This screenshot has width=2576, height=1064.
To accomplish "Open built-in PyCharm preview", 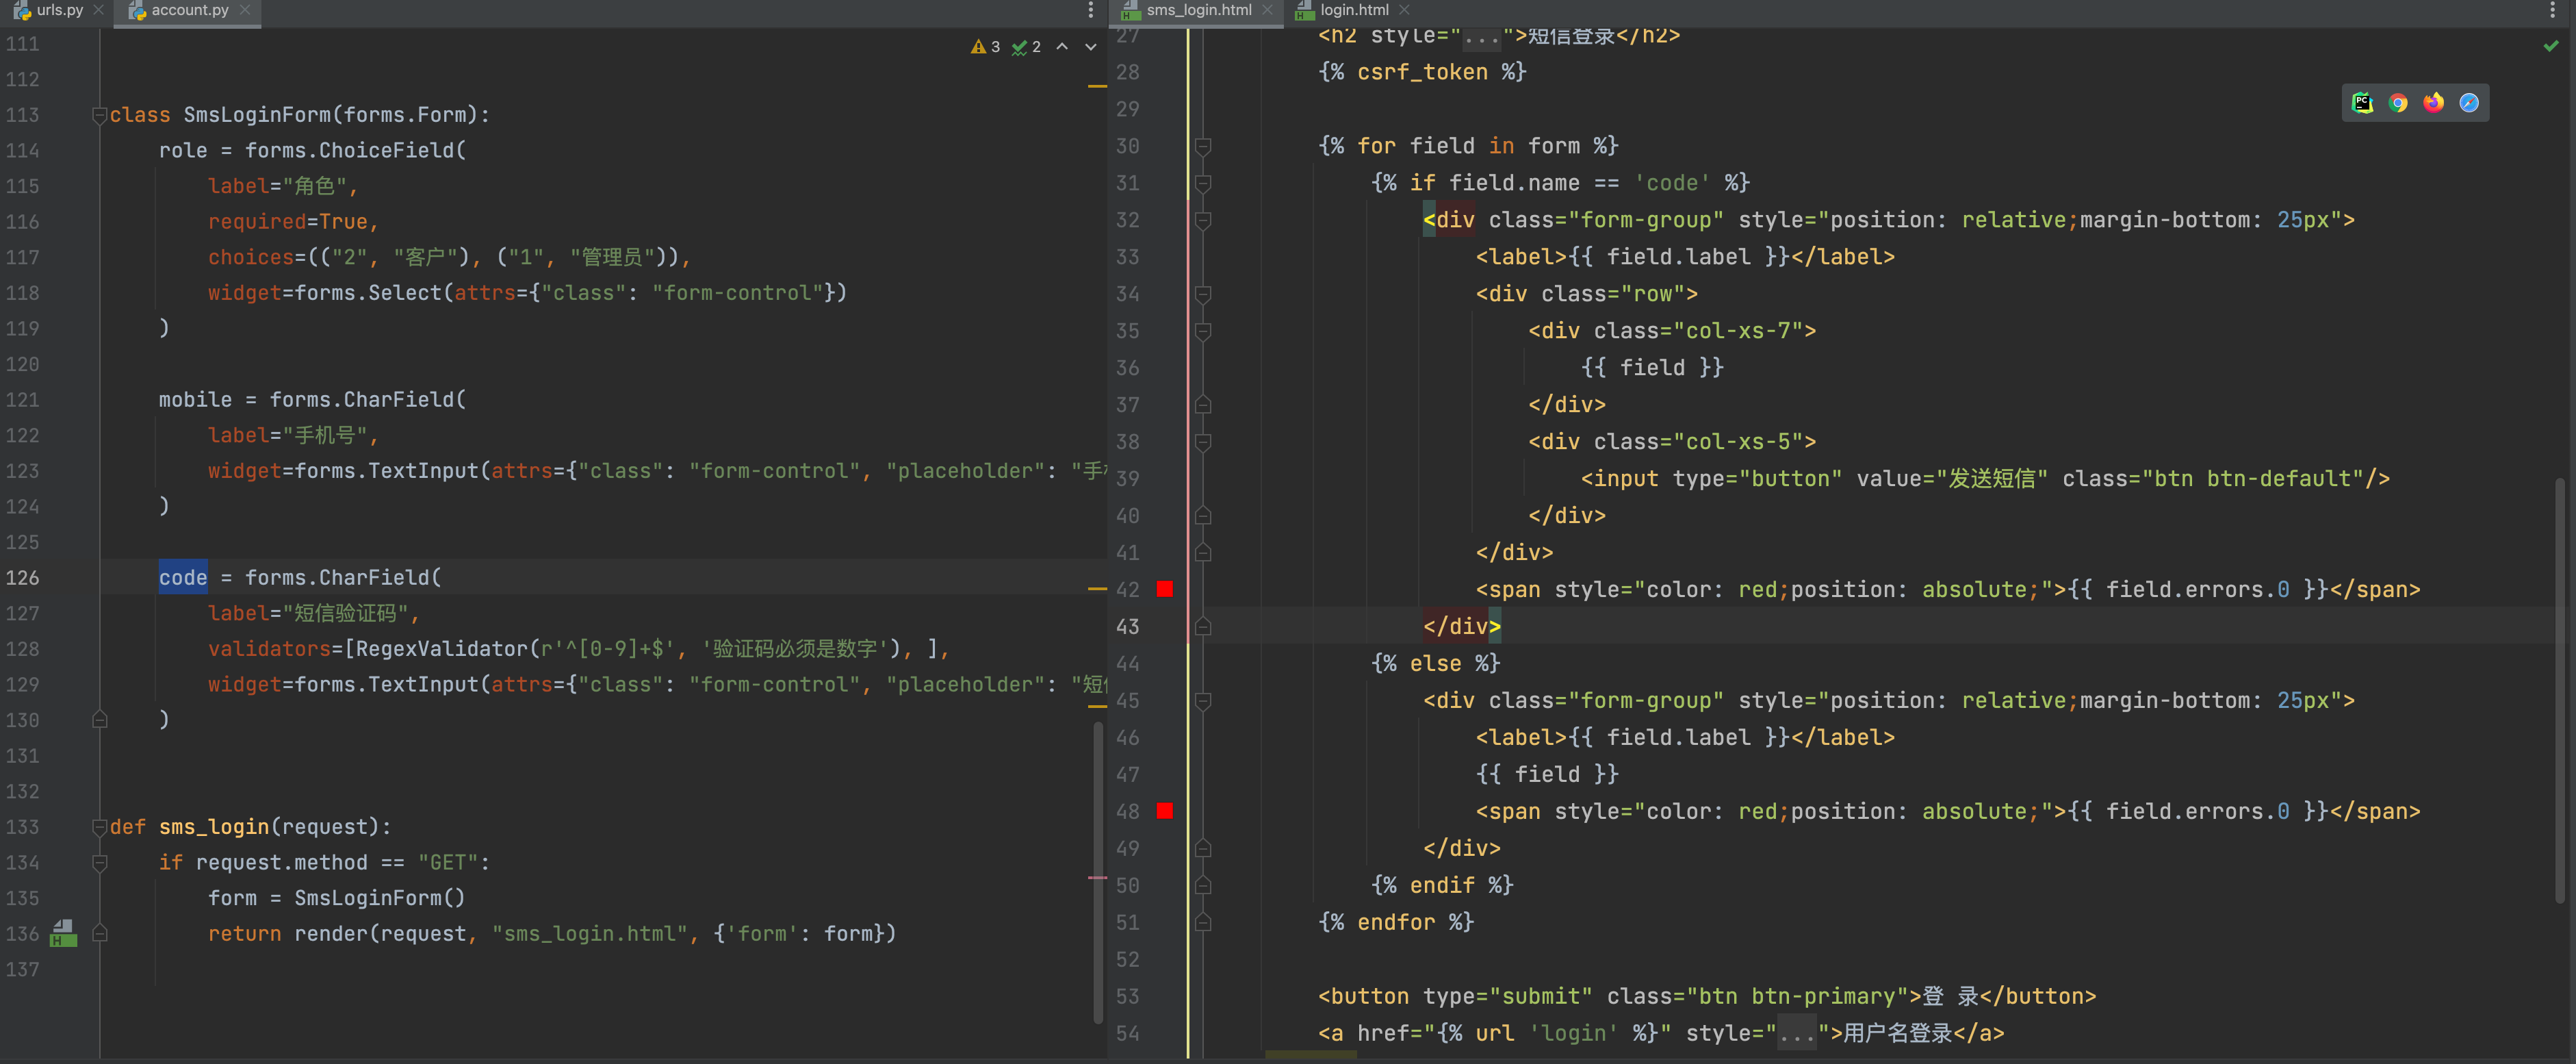I will pos(2362,103).
